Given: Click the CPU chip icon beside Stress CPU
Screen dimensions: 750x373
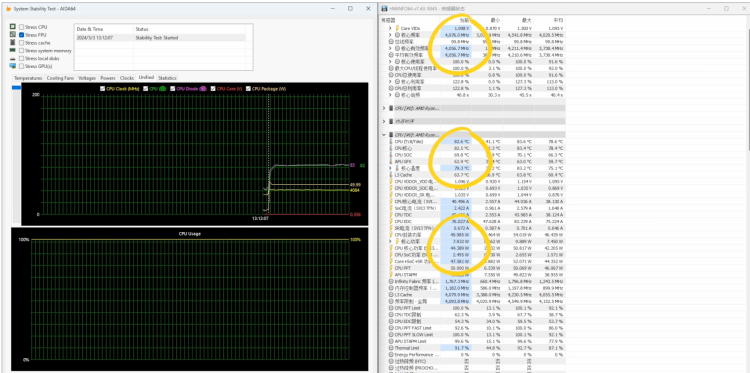Looking at the screenshot, I should click(12, 27).
